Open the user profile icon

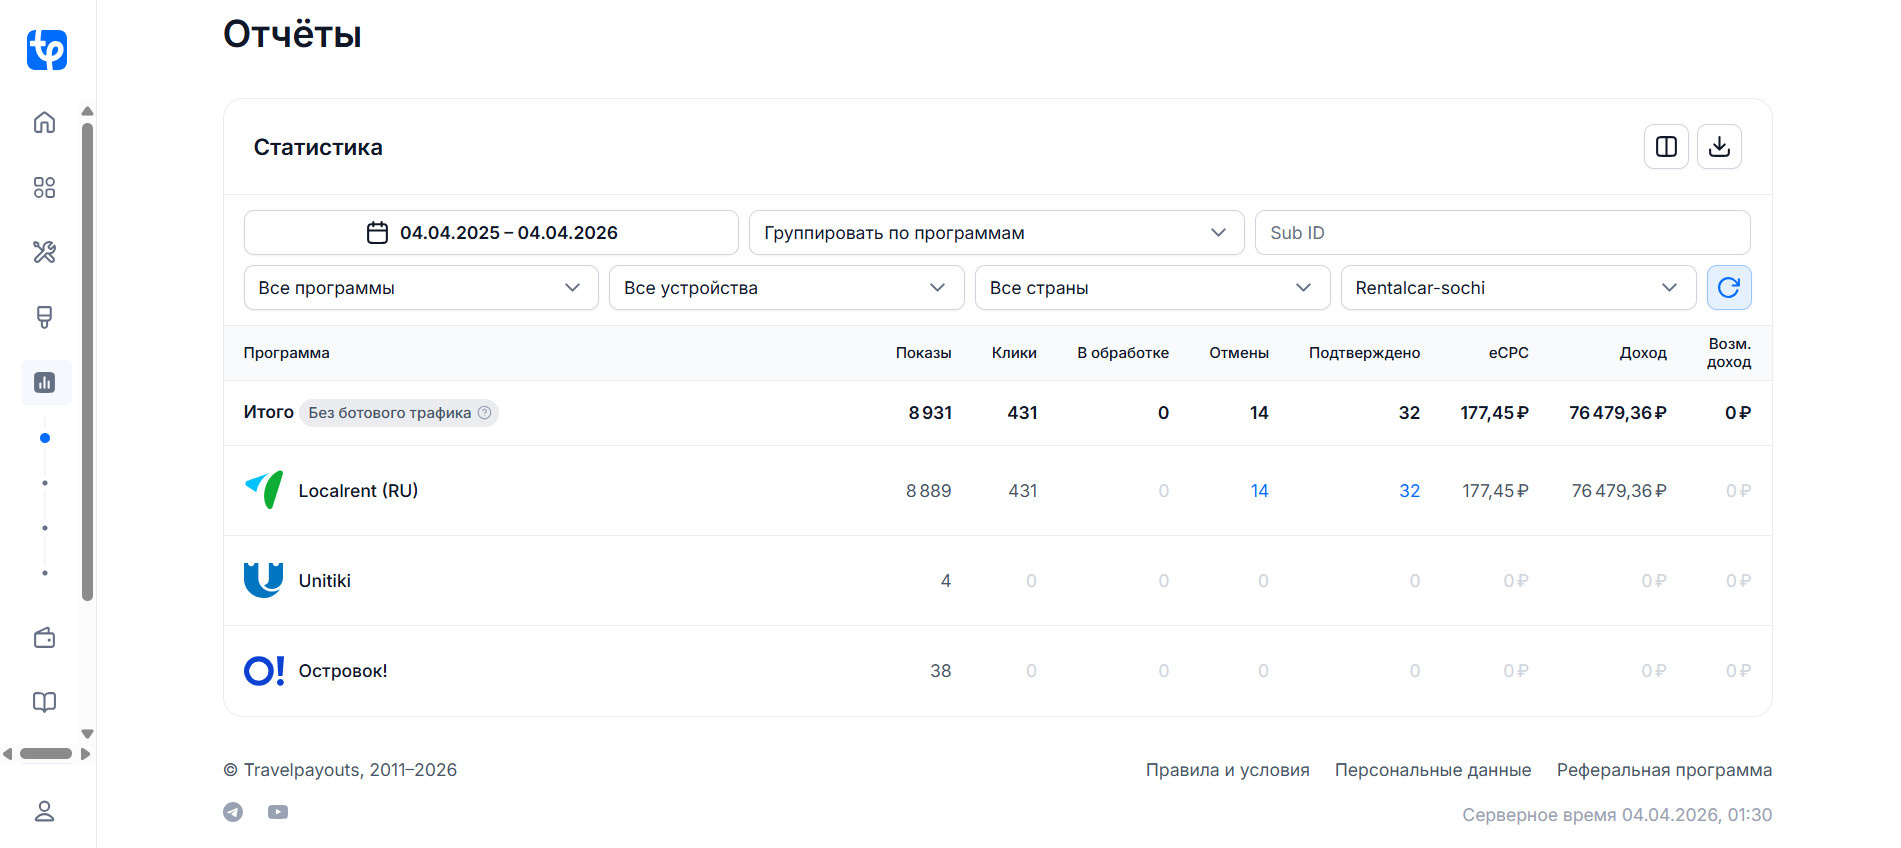point(44,811)
